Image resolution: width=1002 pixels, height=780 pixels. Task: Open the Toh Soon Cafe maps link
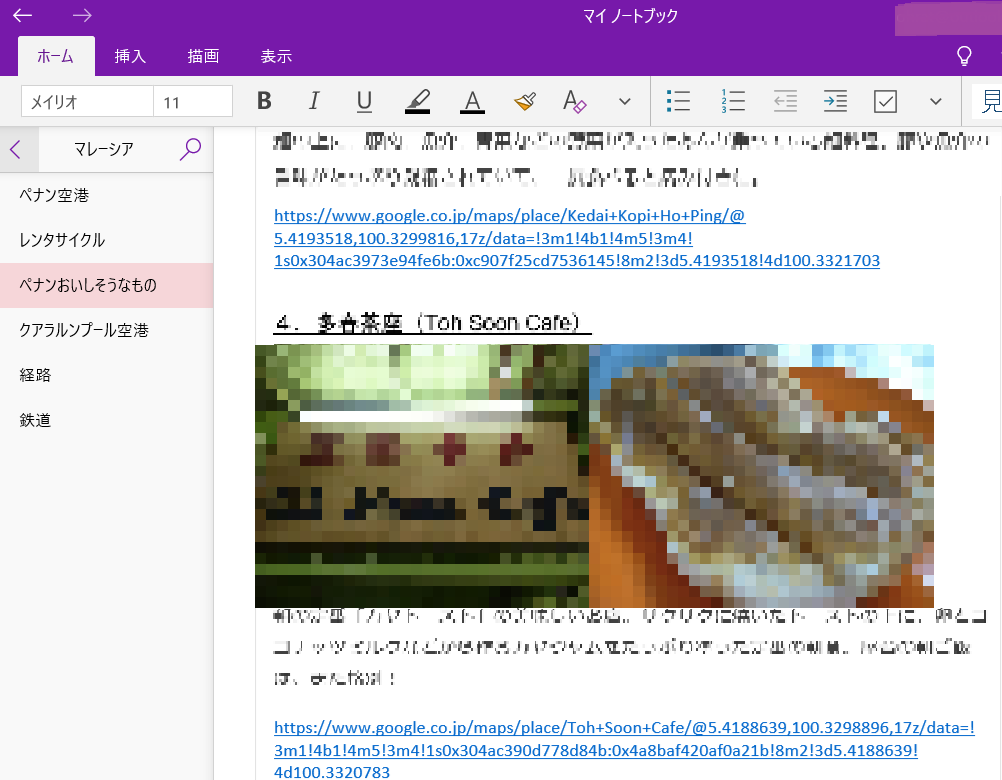[x=624, y=749]
